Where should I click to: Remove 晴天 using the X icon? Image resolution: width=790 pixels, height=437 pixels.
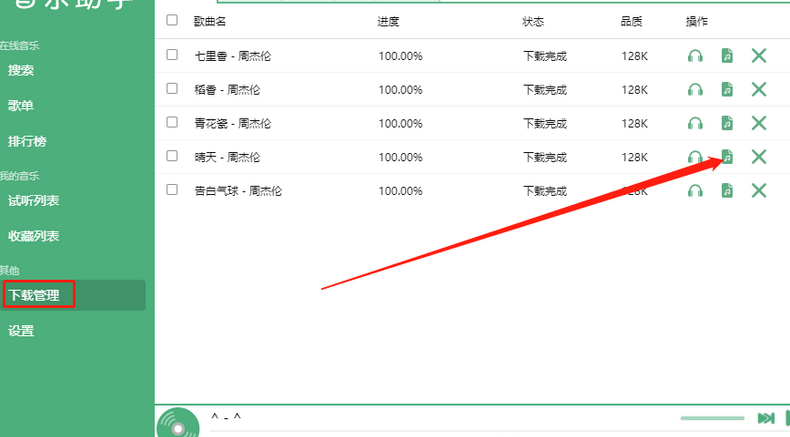(x=759, y=157)
